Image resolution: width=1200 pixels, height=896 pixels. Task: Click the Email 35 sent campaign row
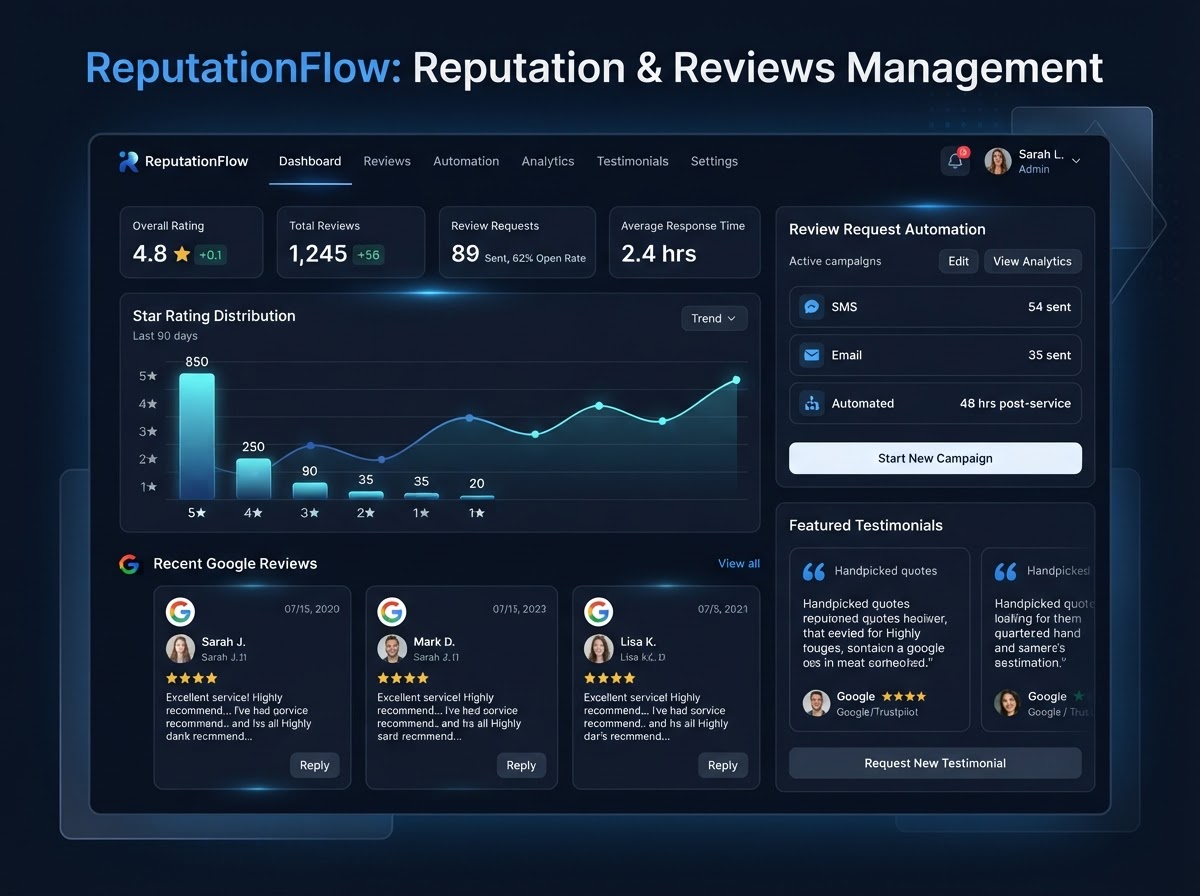(935, 355)
